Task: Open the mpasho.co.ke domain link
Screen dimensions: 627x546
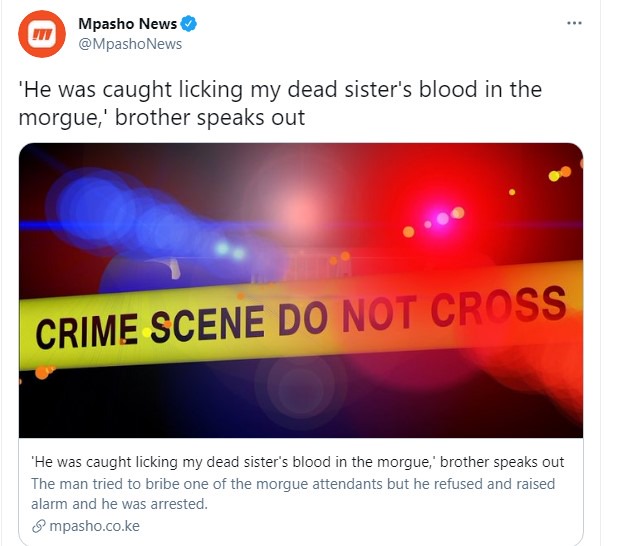Action: [94, 526]
